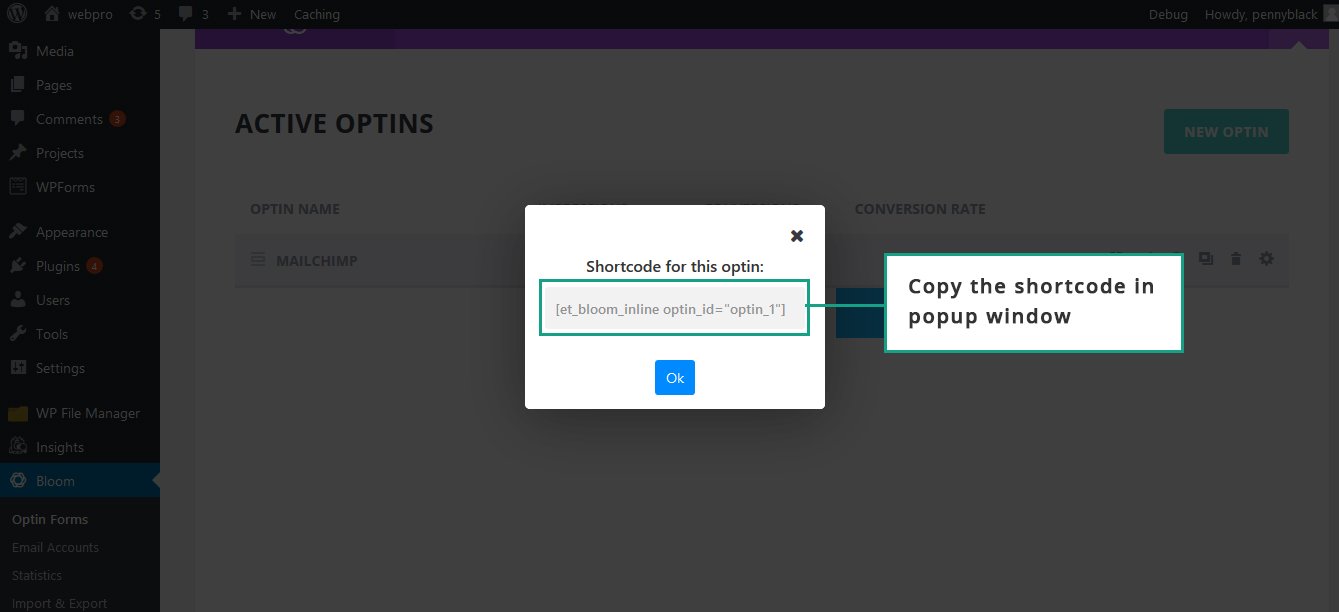Click the MAILCHIMP optin name
This screenshot has height=612, width=1339.
tap(317, 261)
